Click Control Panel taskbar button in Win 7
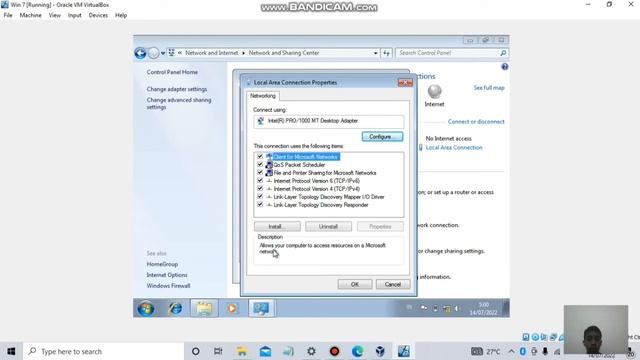This screenshot has height=360, width=640. (x=261, y=308)
